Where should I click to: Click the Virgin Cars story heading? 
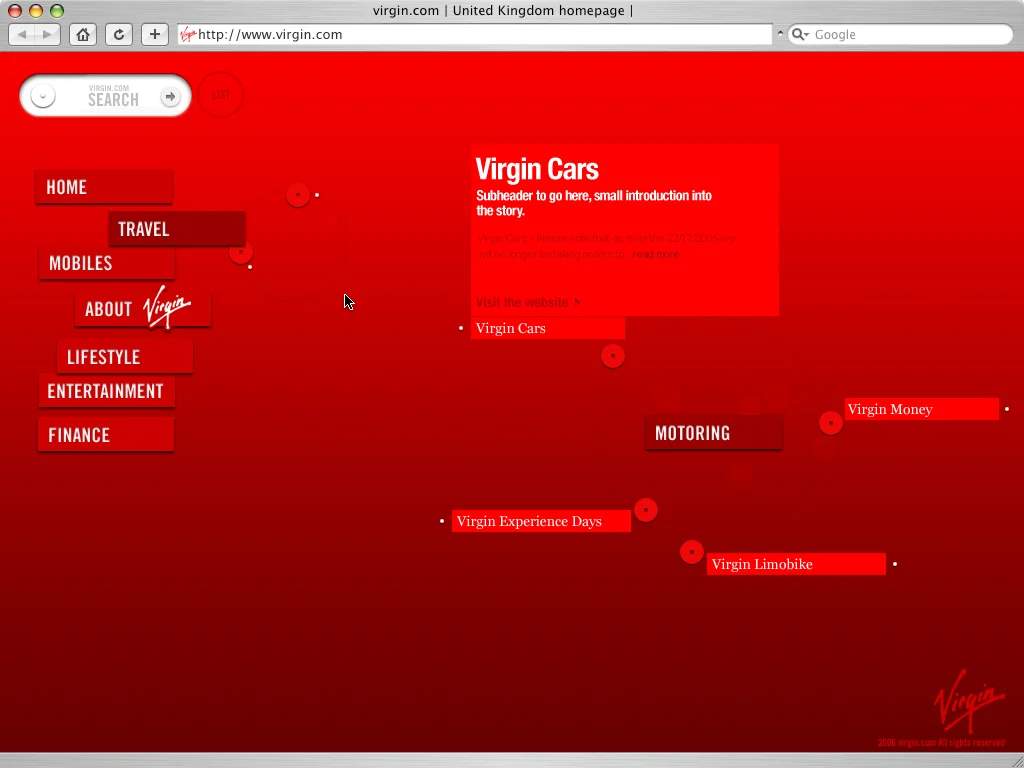537,169
